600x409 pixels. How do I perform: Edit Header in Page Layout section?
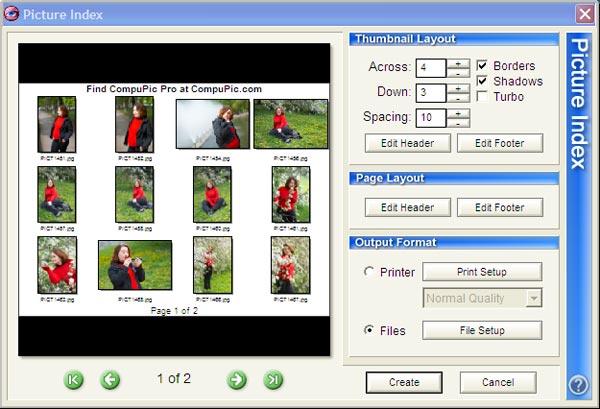point(408,207)
